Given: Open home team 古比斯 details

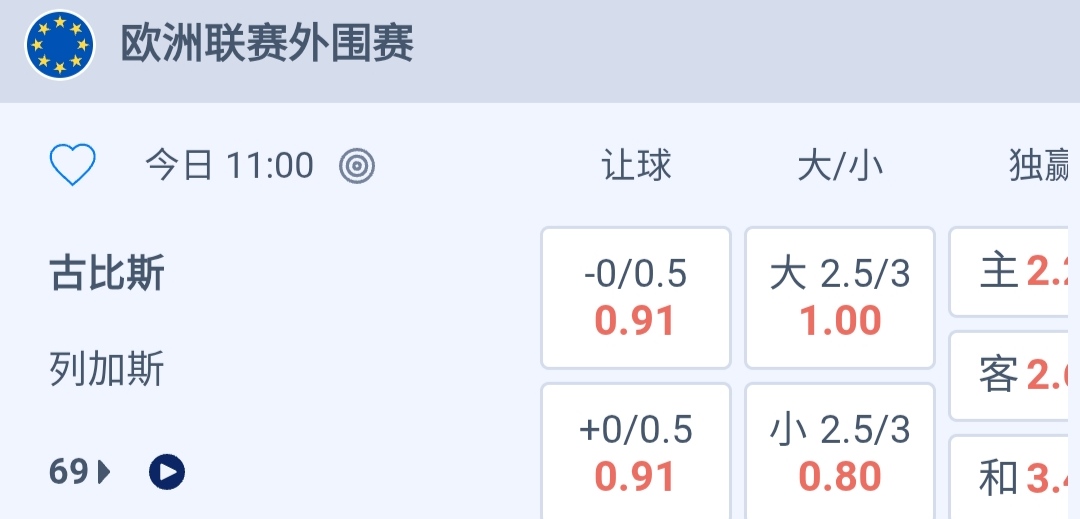Looking at the screenshot, I should coord(107,274).
